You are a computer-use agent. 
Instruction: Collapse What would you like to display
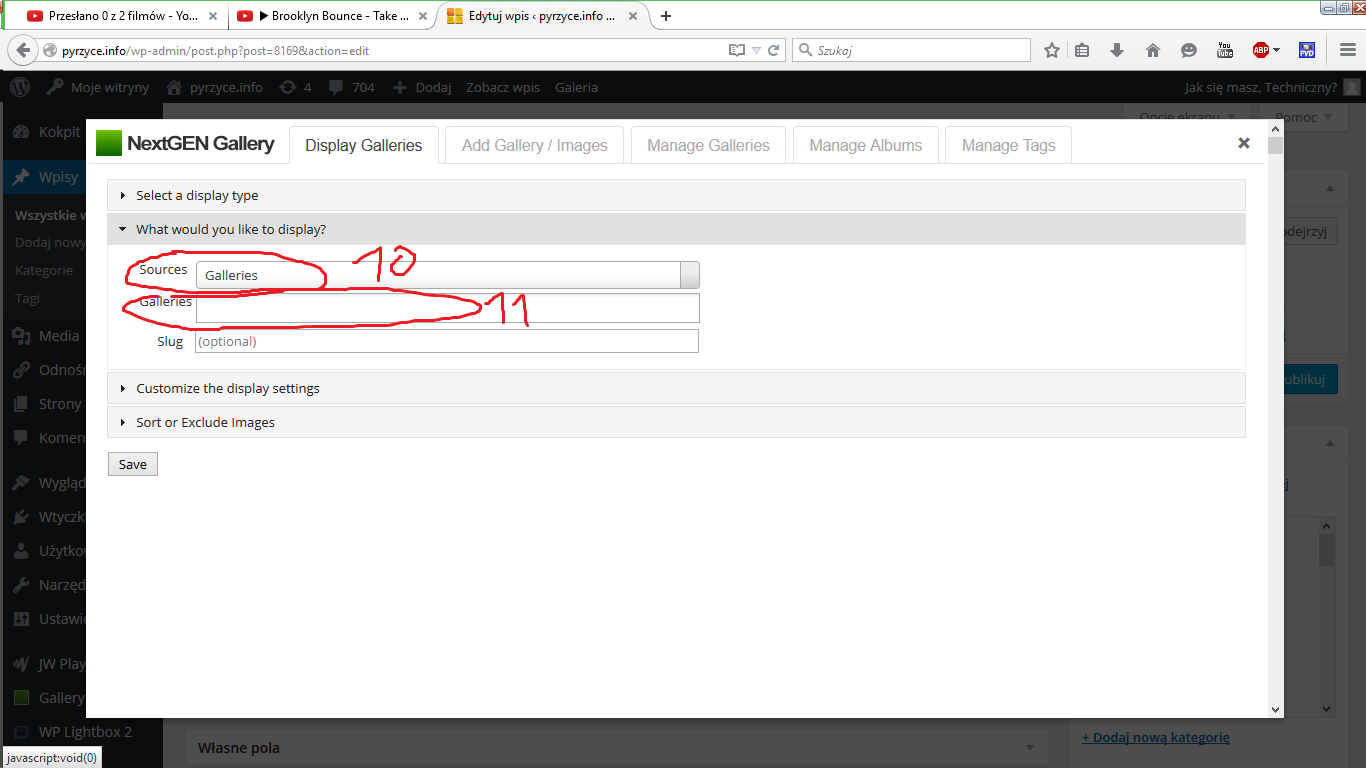tap(230, 230)
